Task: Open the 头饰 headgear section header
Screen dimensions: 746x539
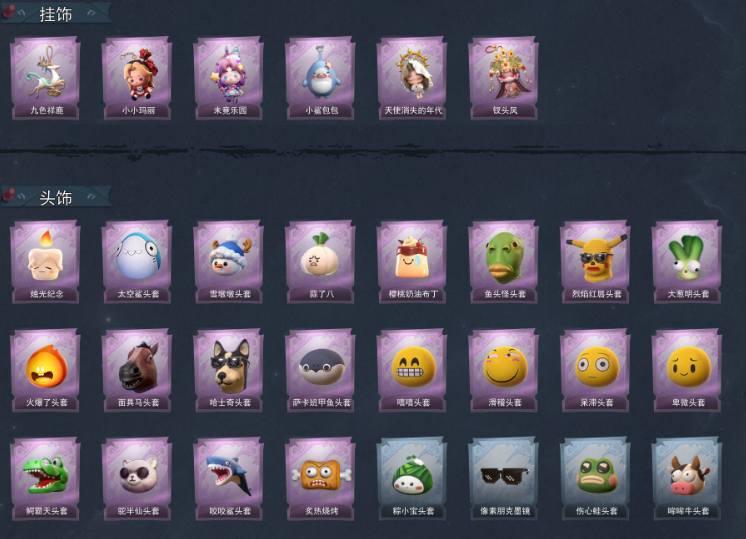Action: pos(56,197)
